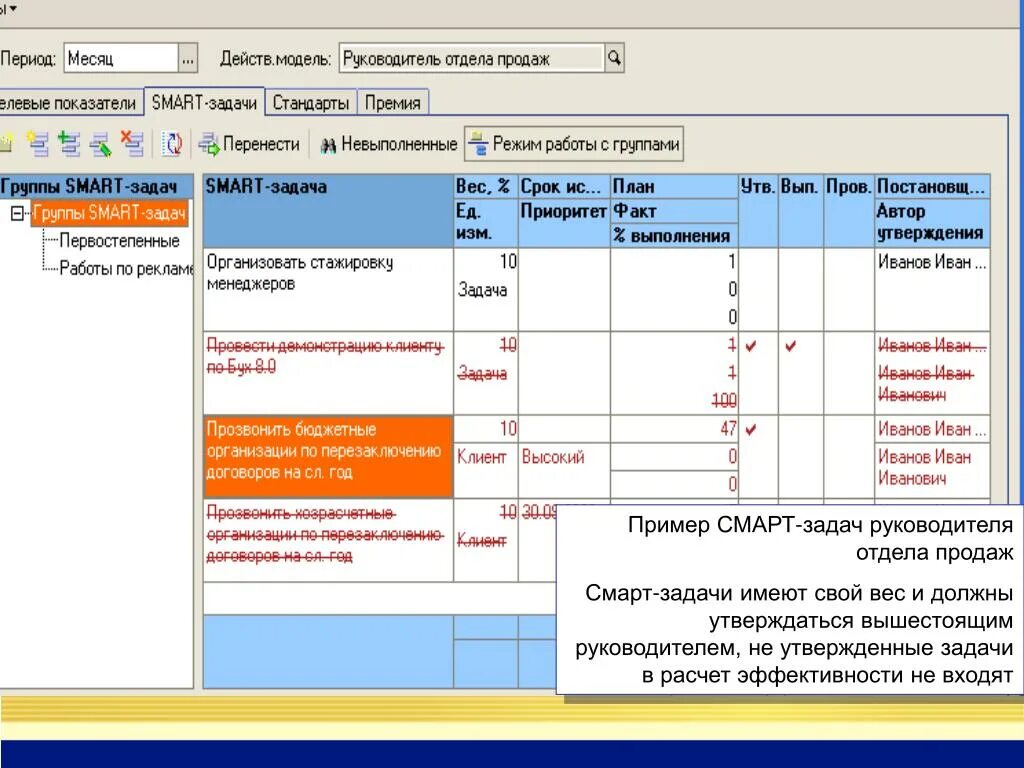Collapse the Группы SMART-задач tree root
Screen dimensions: 1024x768
tap(18, 213)
